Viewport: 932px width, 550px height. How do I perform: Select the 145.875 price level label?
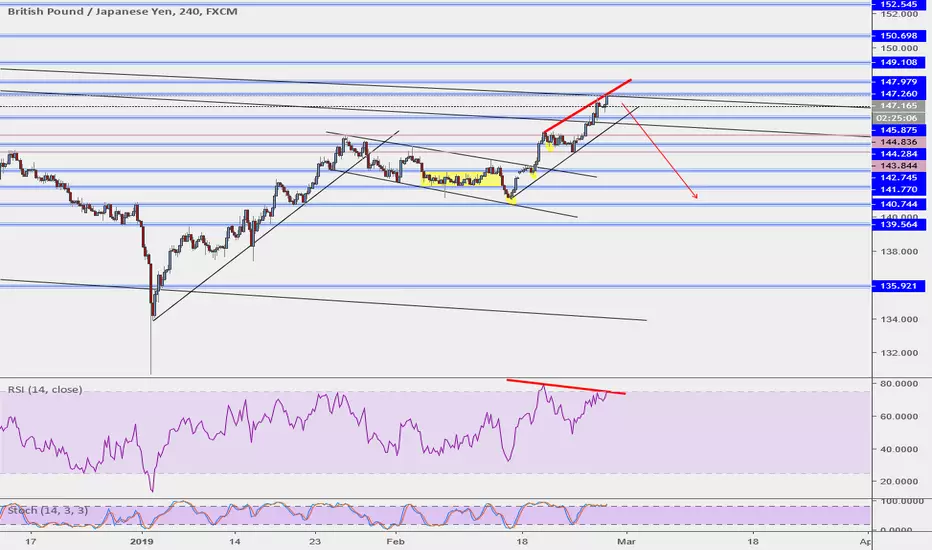click(x=898, y=130)
